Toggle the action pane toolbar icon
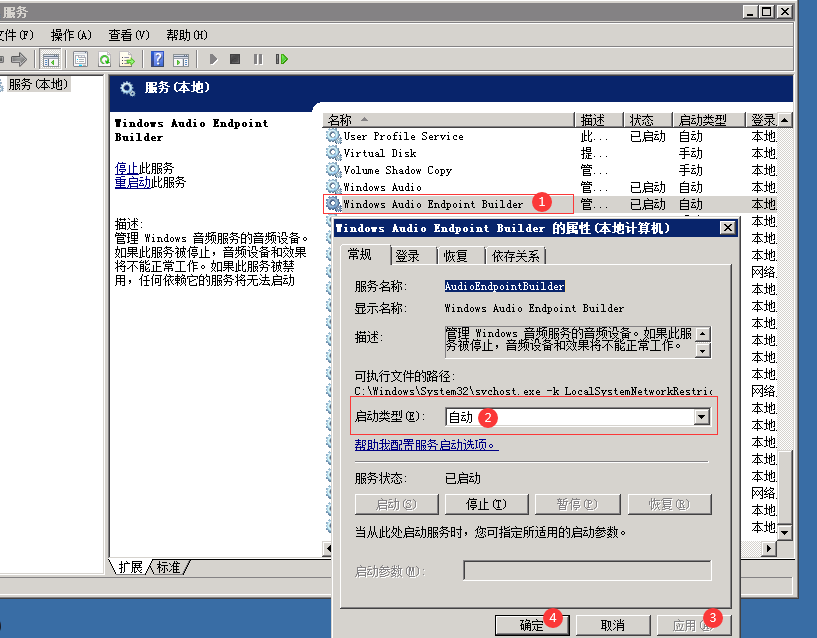817x638 pixels. (x=181, y=59)
